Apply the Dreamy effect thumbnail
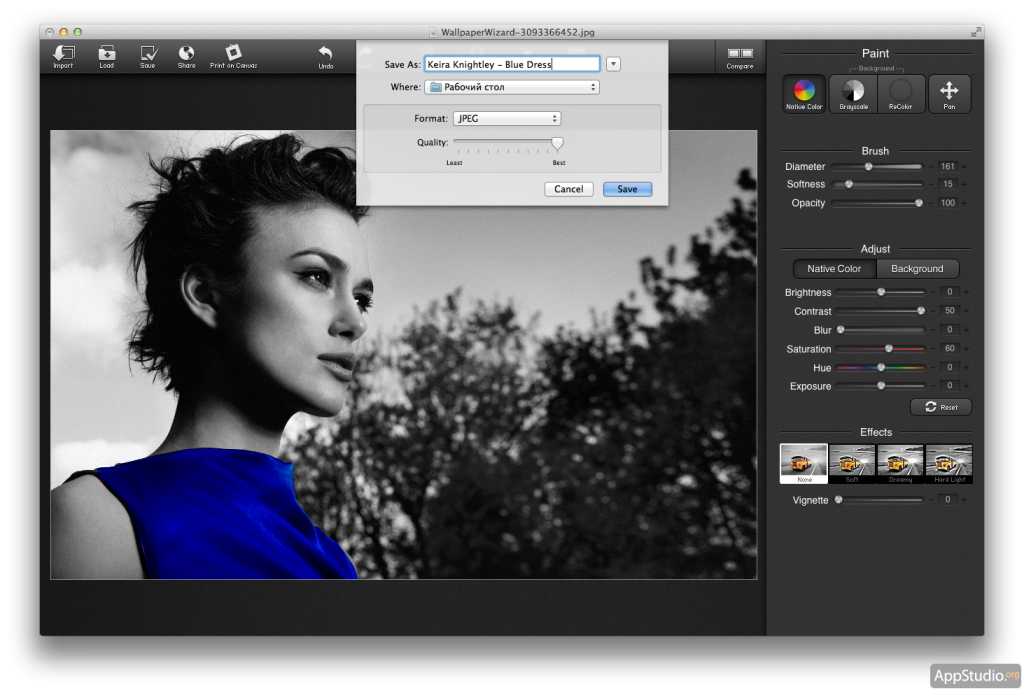Viewport: 1024px width, 691px height. pos(900,462)
